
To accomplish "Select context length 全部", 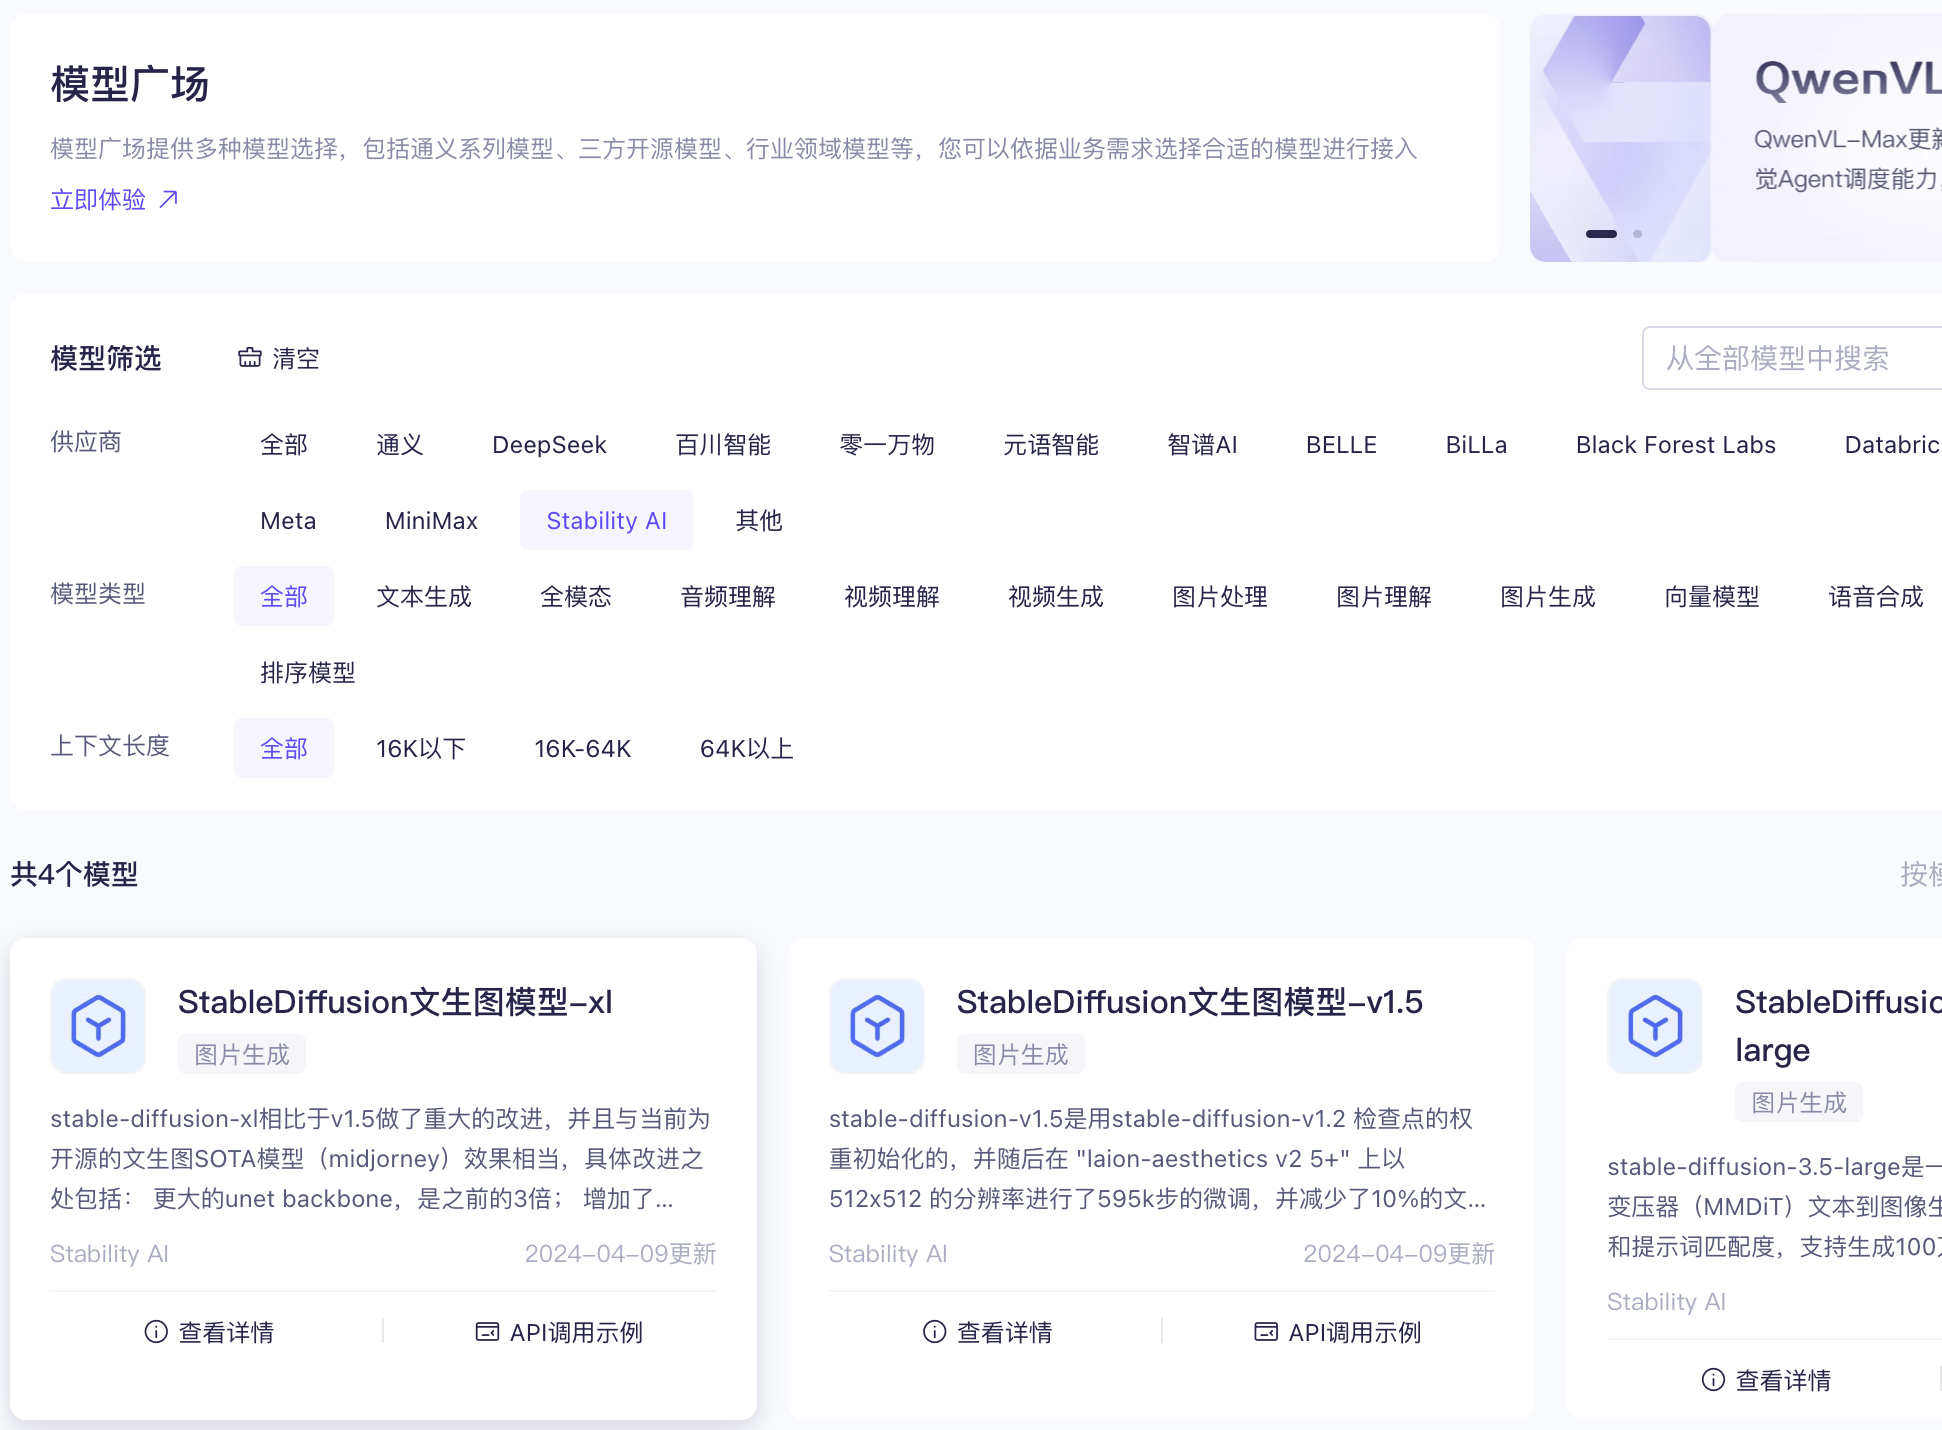I will pos(284,749).
